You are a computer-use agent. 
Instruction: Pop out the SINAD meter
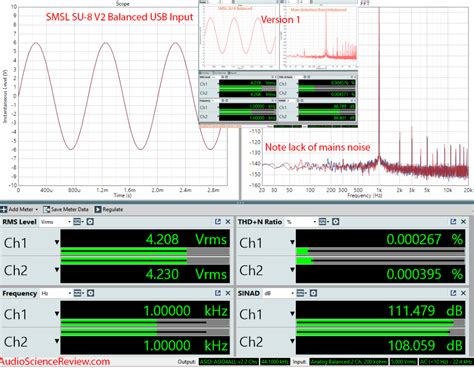point(453,293)
